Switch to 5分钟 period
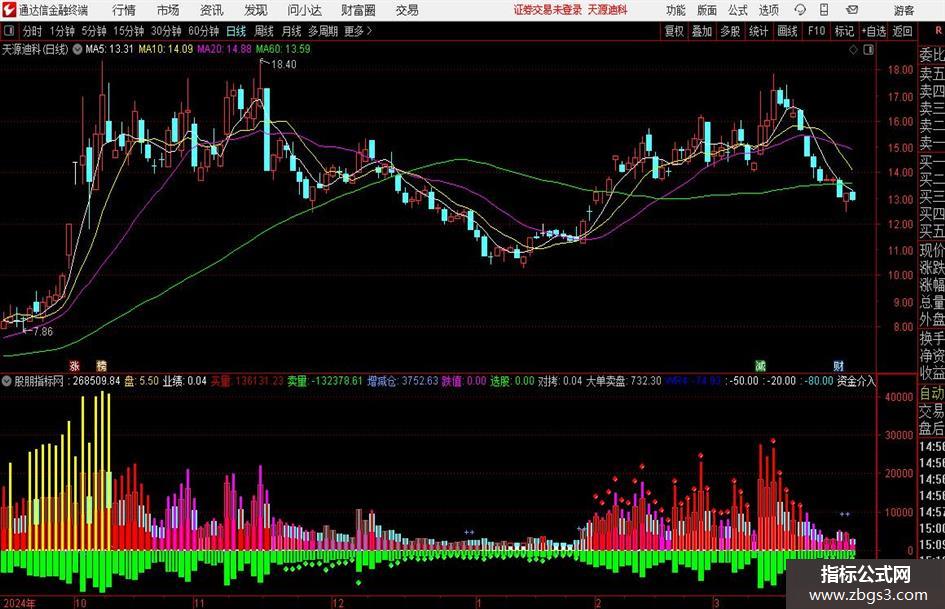Image resolution: width=945 pixels, height=609 pixels. 94,31
